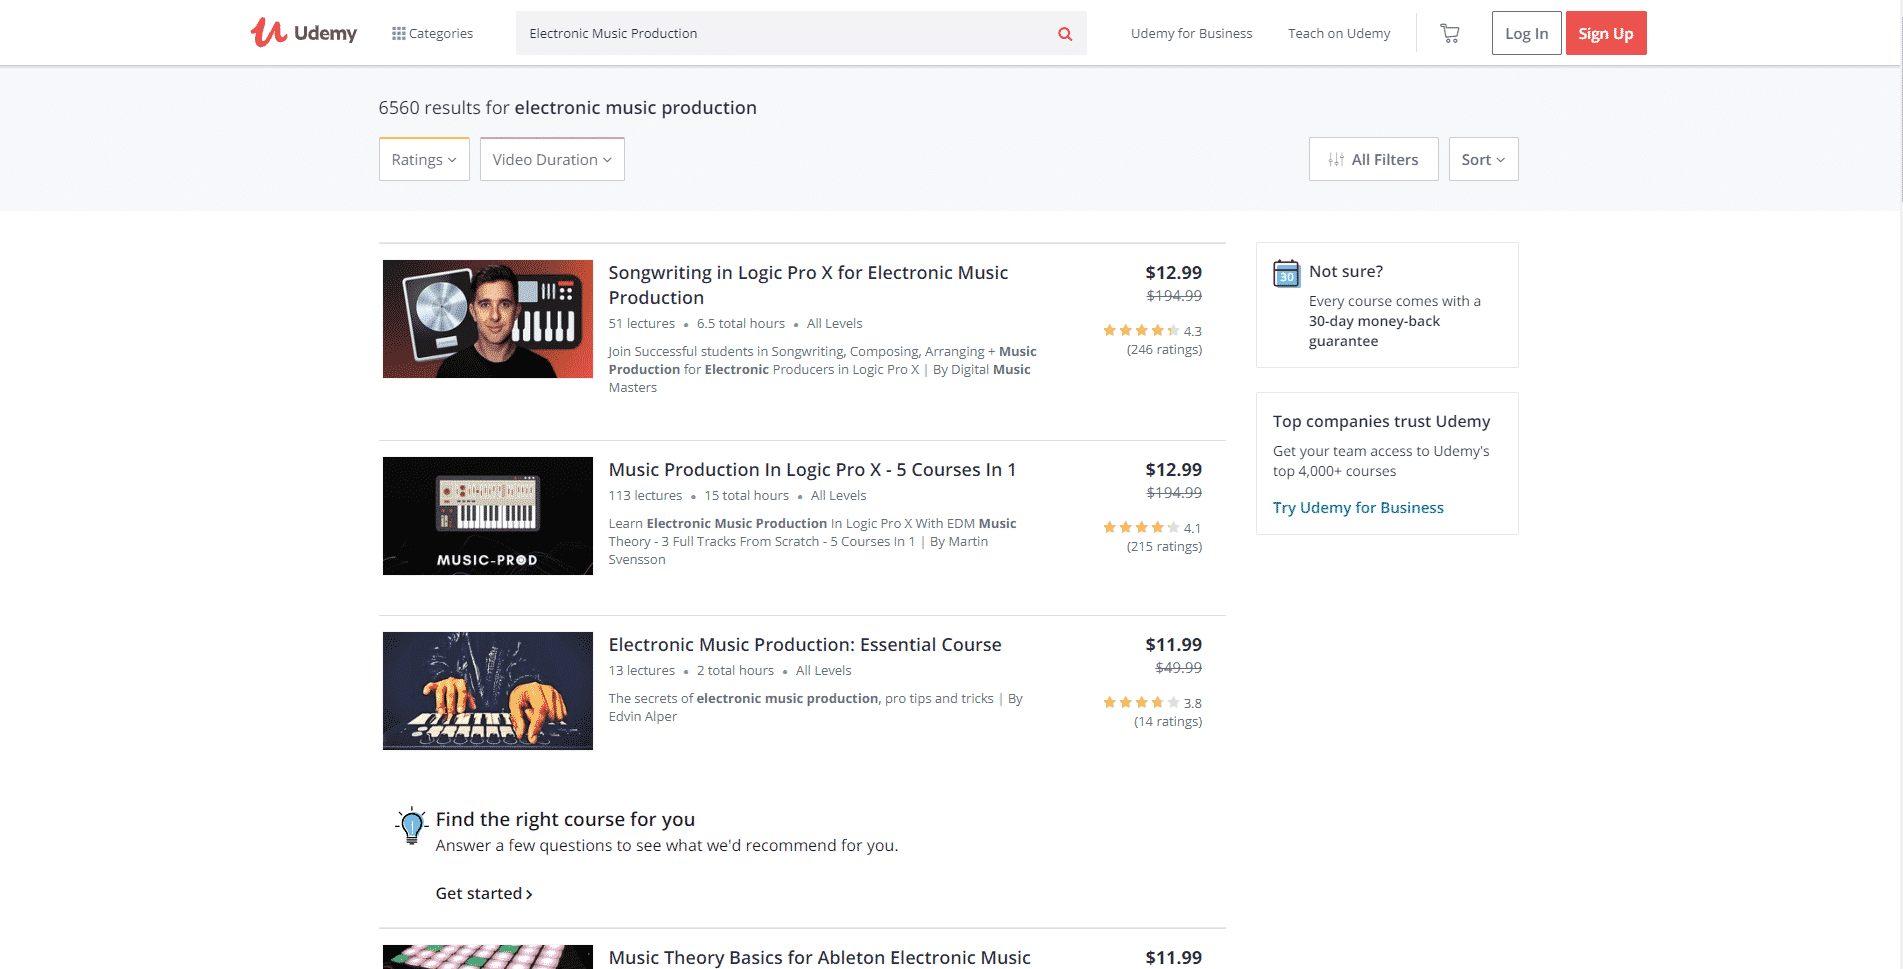Click '6560 results for electronic music production' heading

(x=567, y=108)
